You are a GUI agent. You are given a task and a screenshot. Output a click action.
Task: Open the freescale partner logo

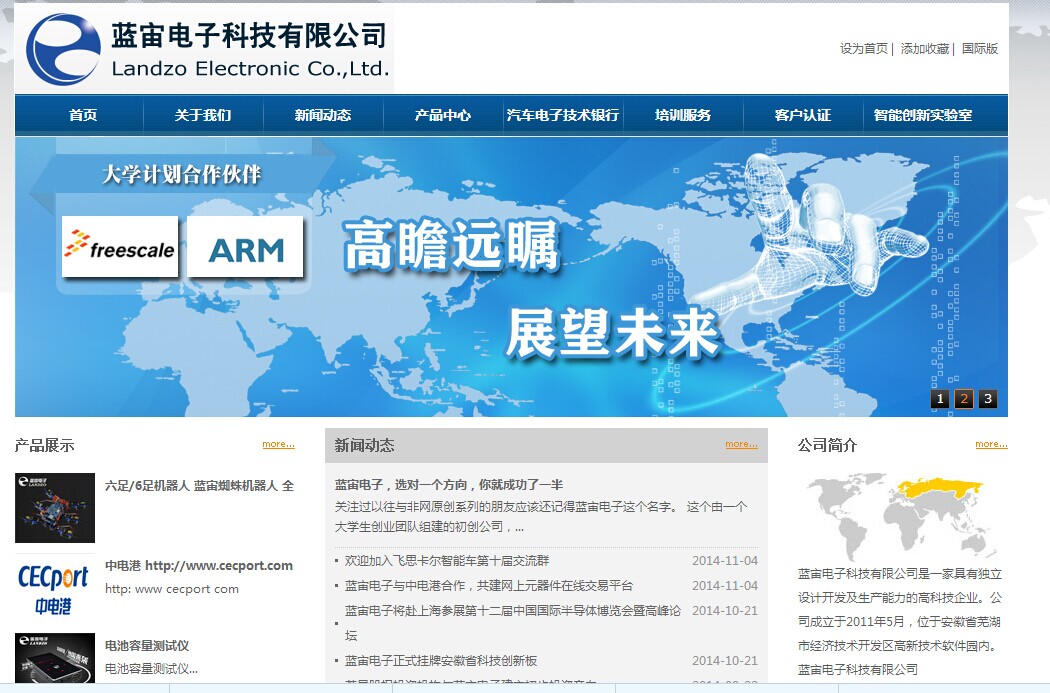click(x=120, y=246)
